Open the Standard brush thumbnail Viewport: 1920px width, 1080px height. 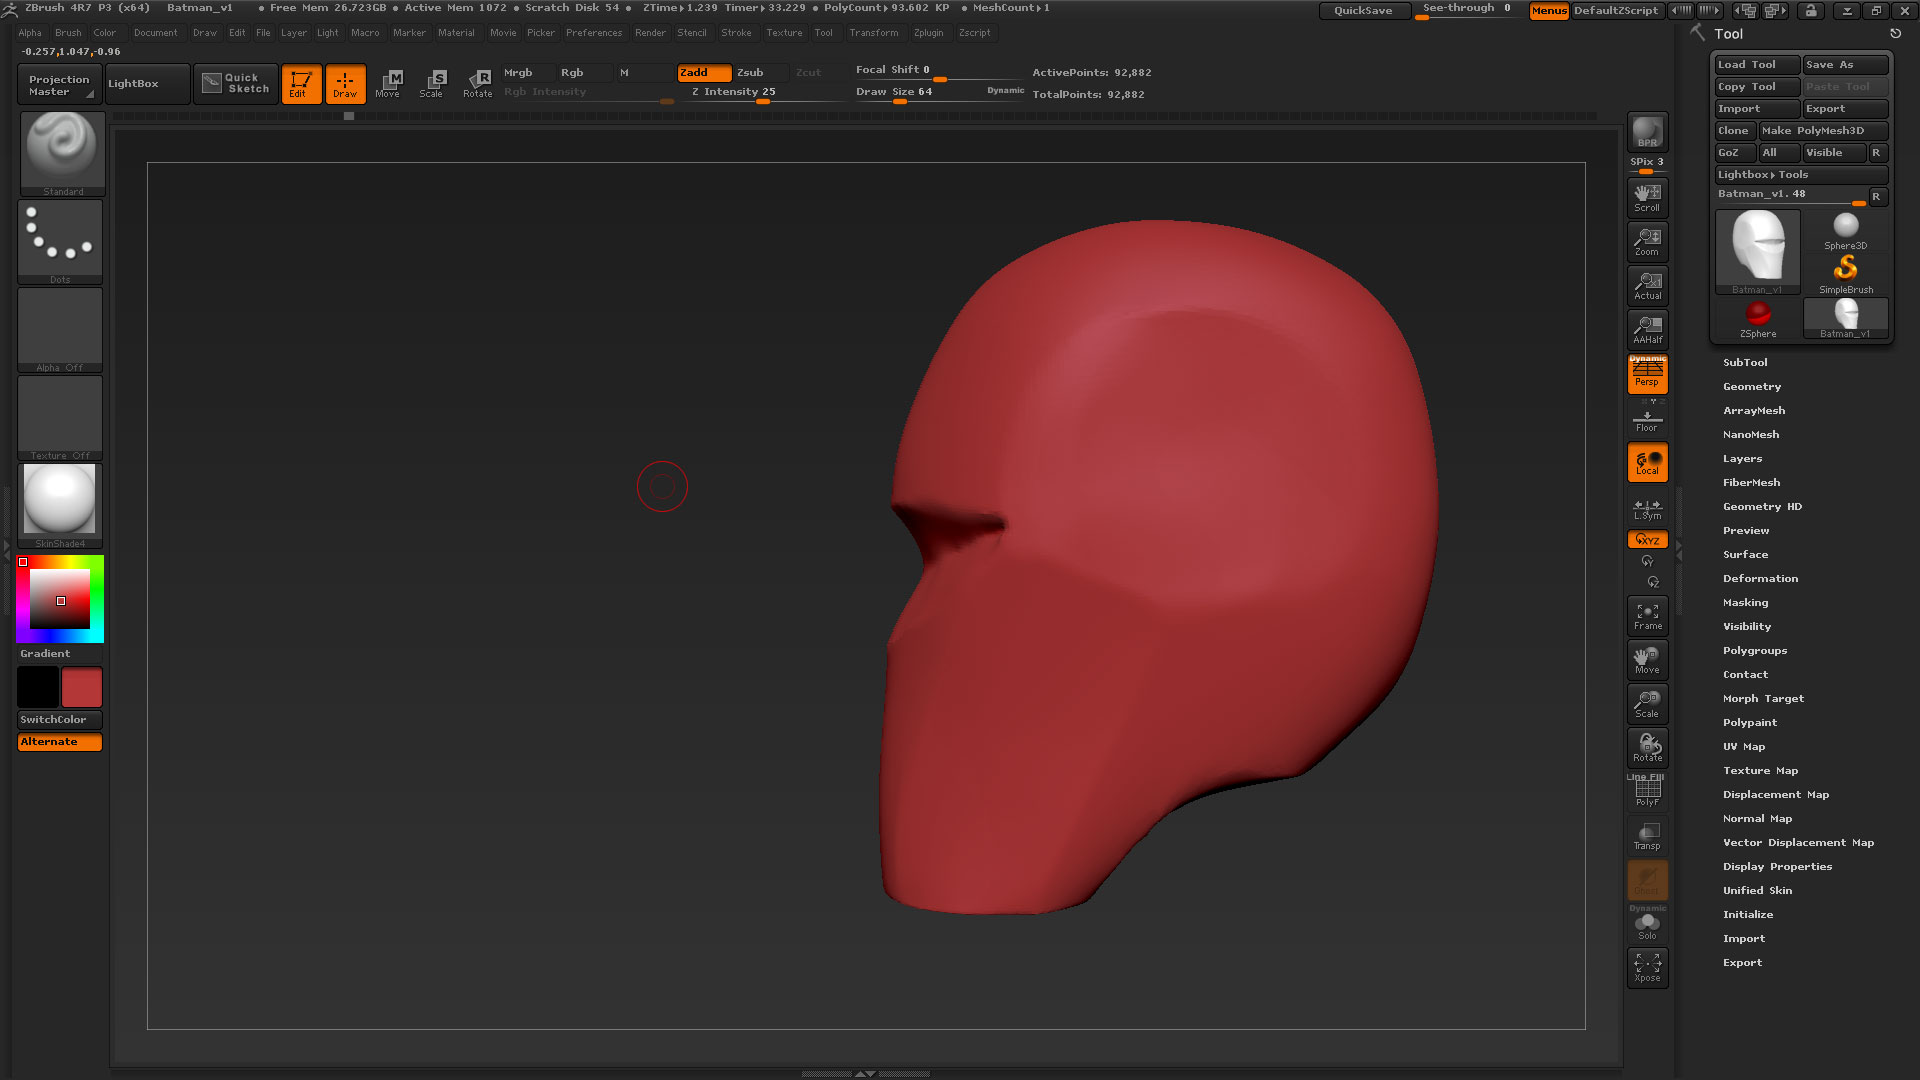click(x=62, y=153)
